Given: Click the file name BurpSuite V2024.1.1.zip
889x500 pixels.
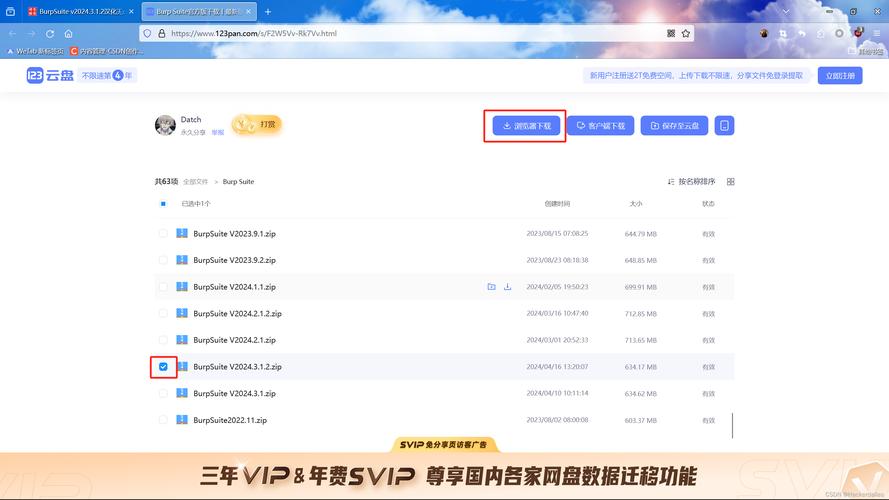Looking at the screenshot, I should click(x=234, y=287).
